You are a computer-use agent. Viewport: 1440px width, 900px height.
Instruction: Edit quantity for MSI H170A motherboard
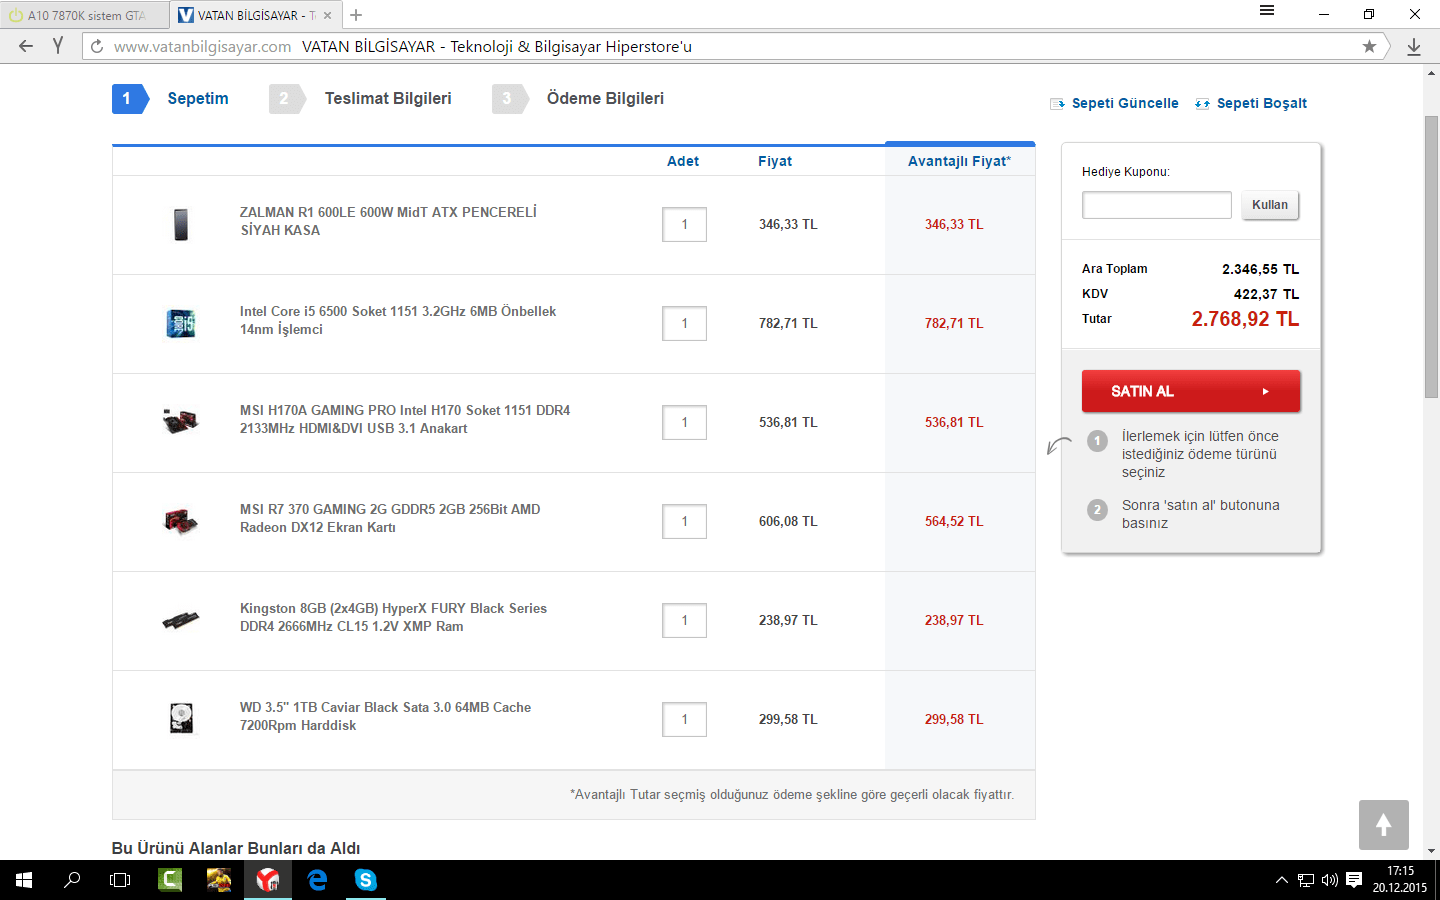[x=684, y=423]
